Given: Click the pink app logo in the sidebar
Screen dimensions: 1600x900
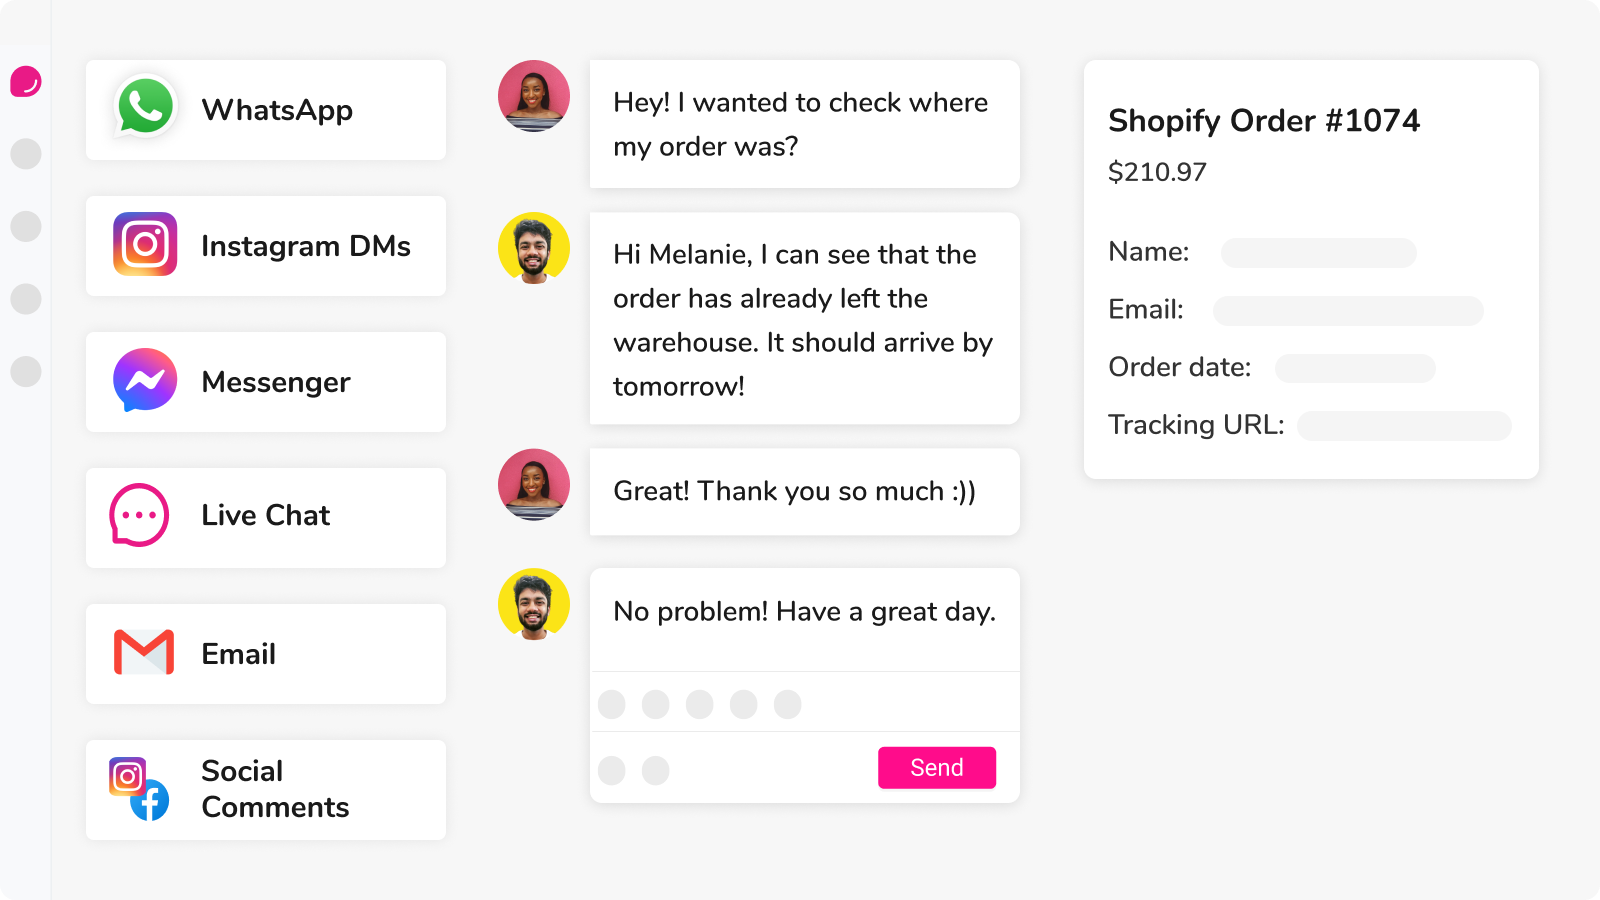Looking at the screenshot, I should (x=26, y=82).
